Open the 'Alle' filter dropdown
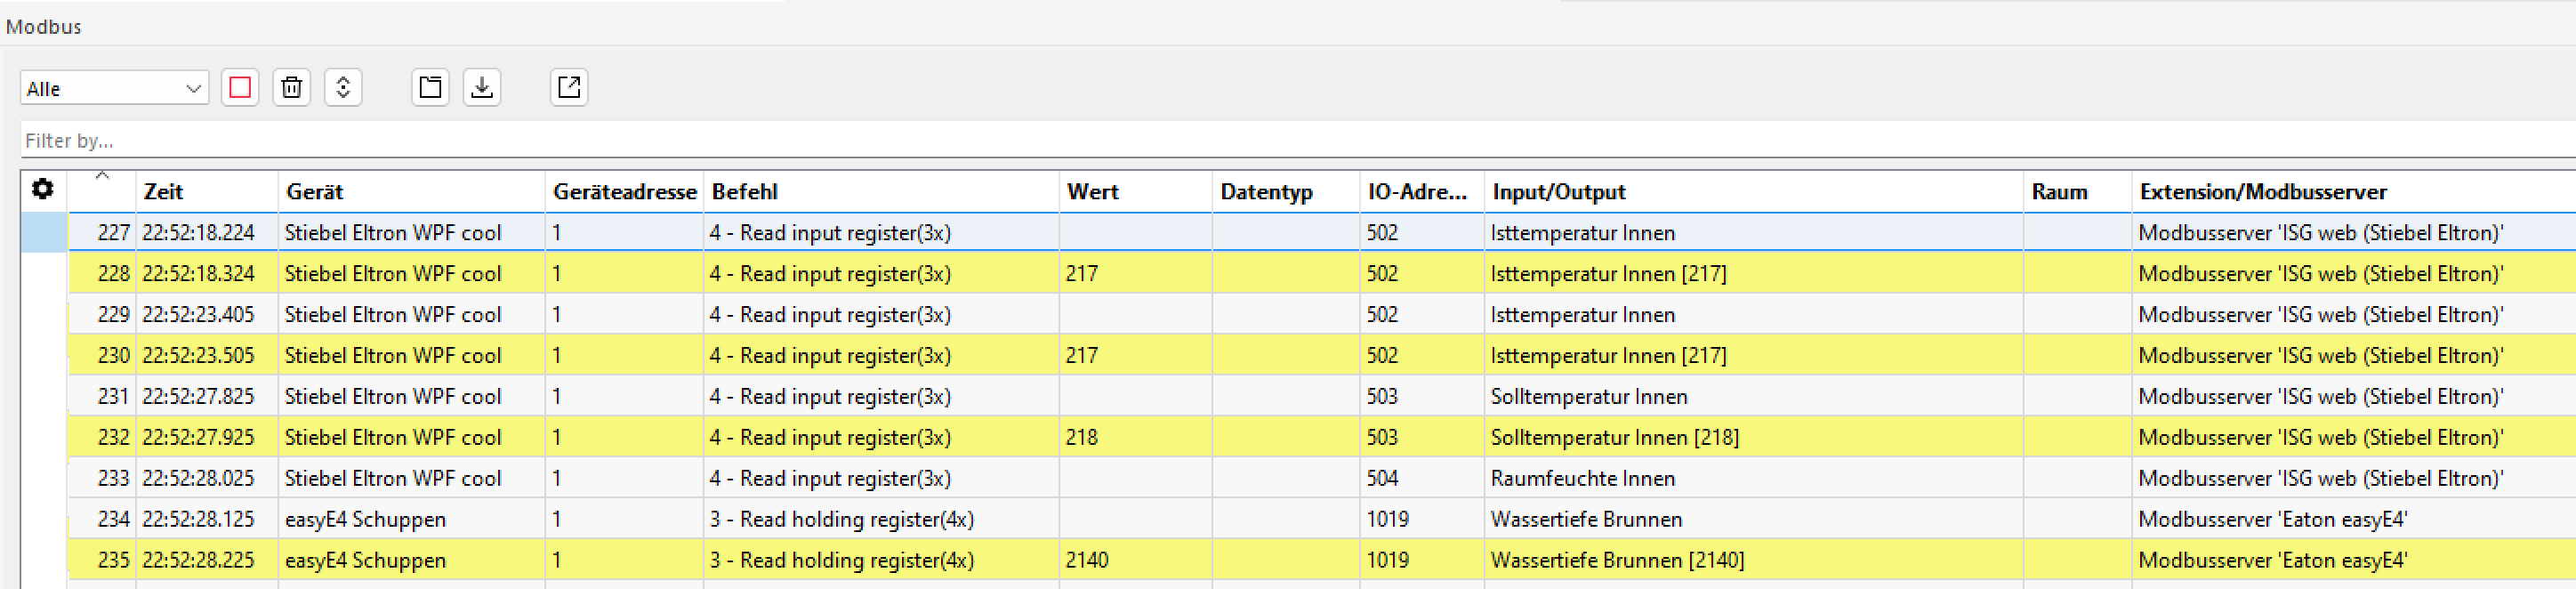This screenshot has width=2576, height=589. pos(114,88)
